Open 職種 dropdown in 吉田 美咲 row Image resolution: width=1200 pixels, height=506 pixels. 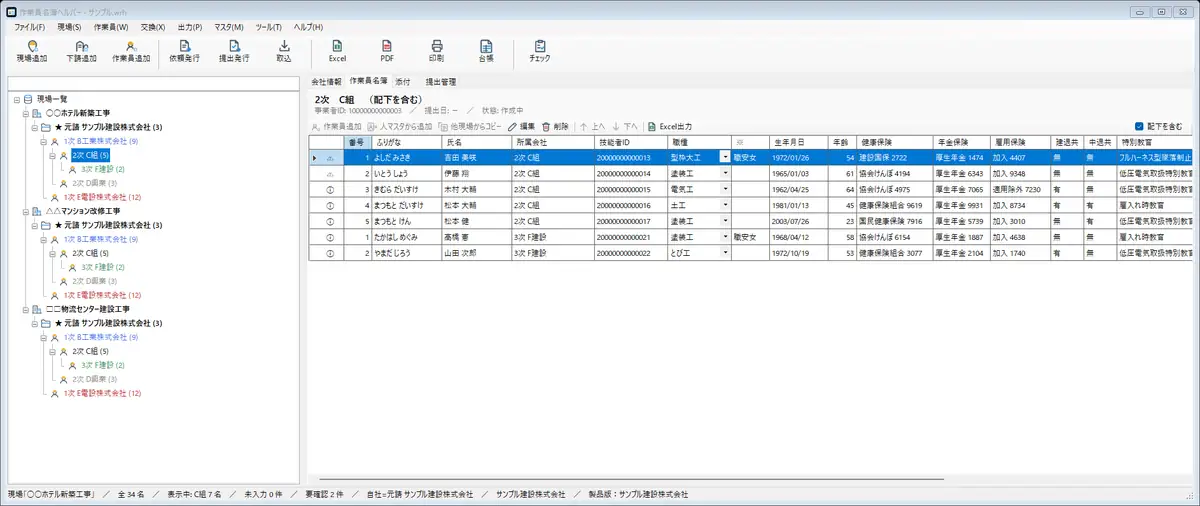(x=725, y=157)
